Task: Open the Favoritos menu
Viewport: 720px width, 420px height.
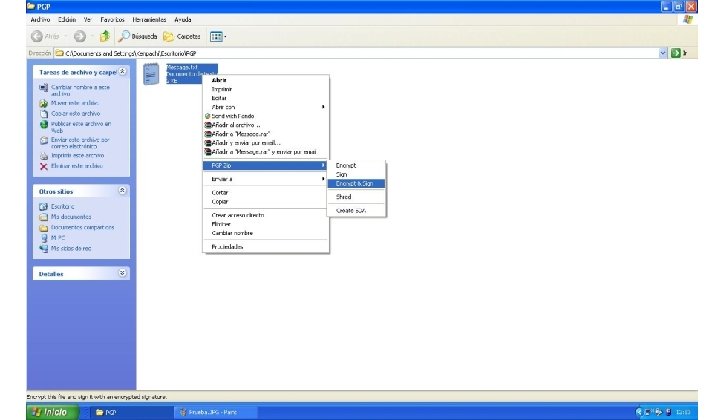Action: [x=112, y=20]
